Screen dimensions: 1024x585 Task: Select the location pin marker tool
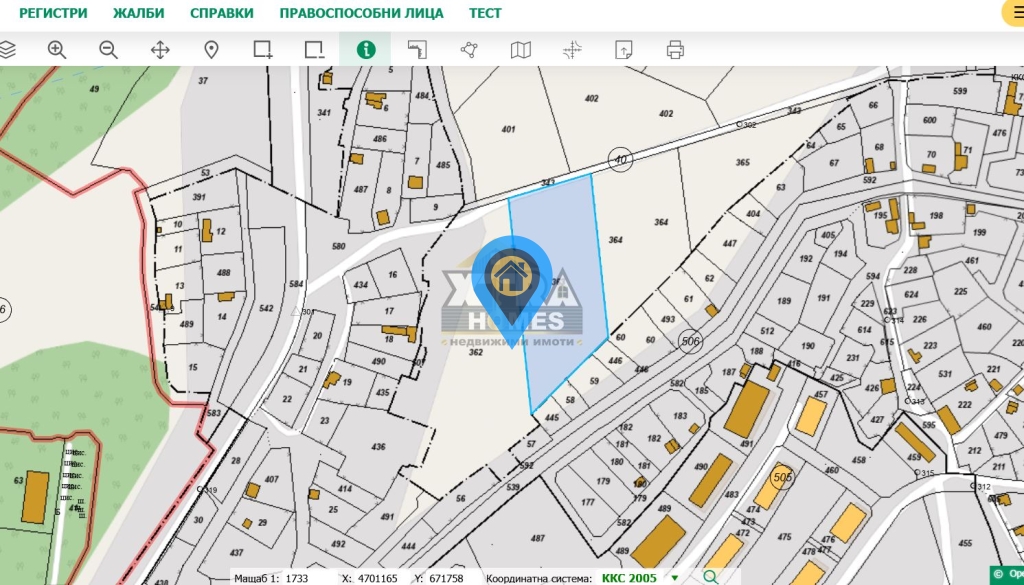click(x=211, y=50)
